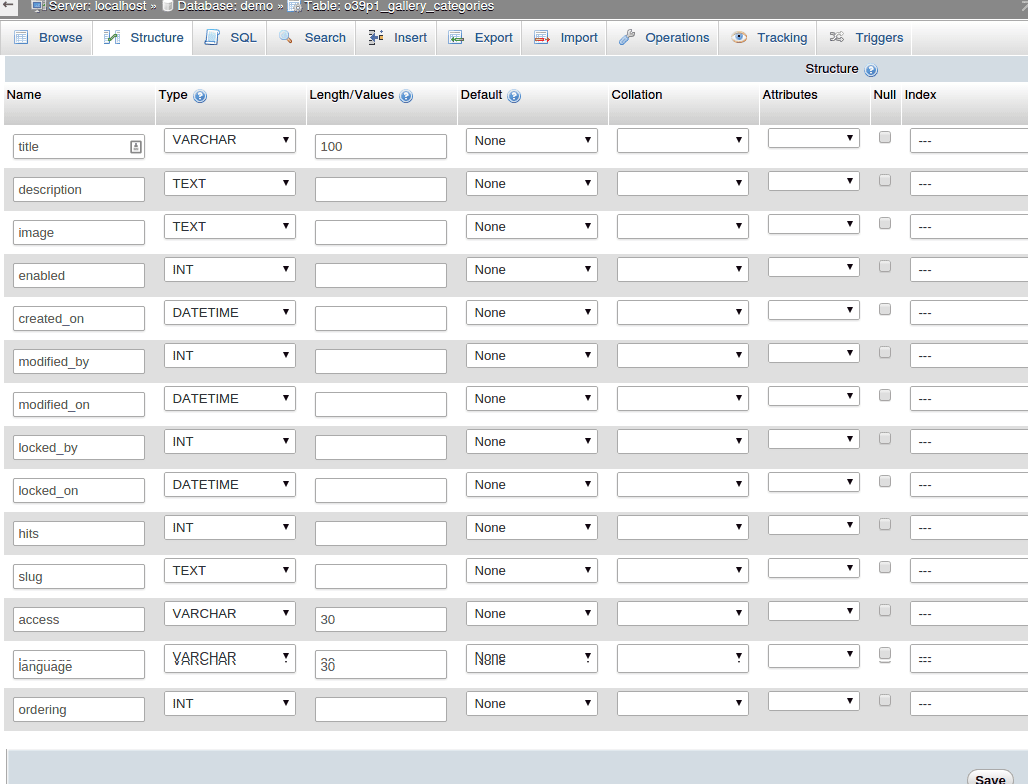The image size is (1028, 784).
Task: Open help icon beside Structure label
Action: pyautogui.click(x=871, y=70)
